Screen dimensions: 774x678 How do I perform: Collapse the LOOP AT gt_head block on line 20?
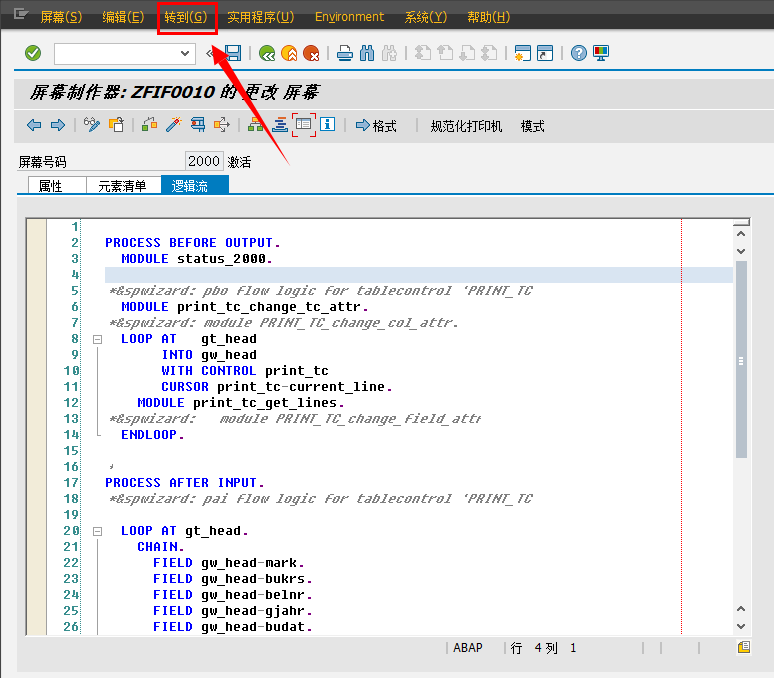98,531
